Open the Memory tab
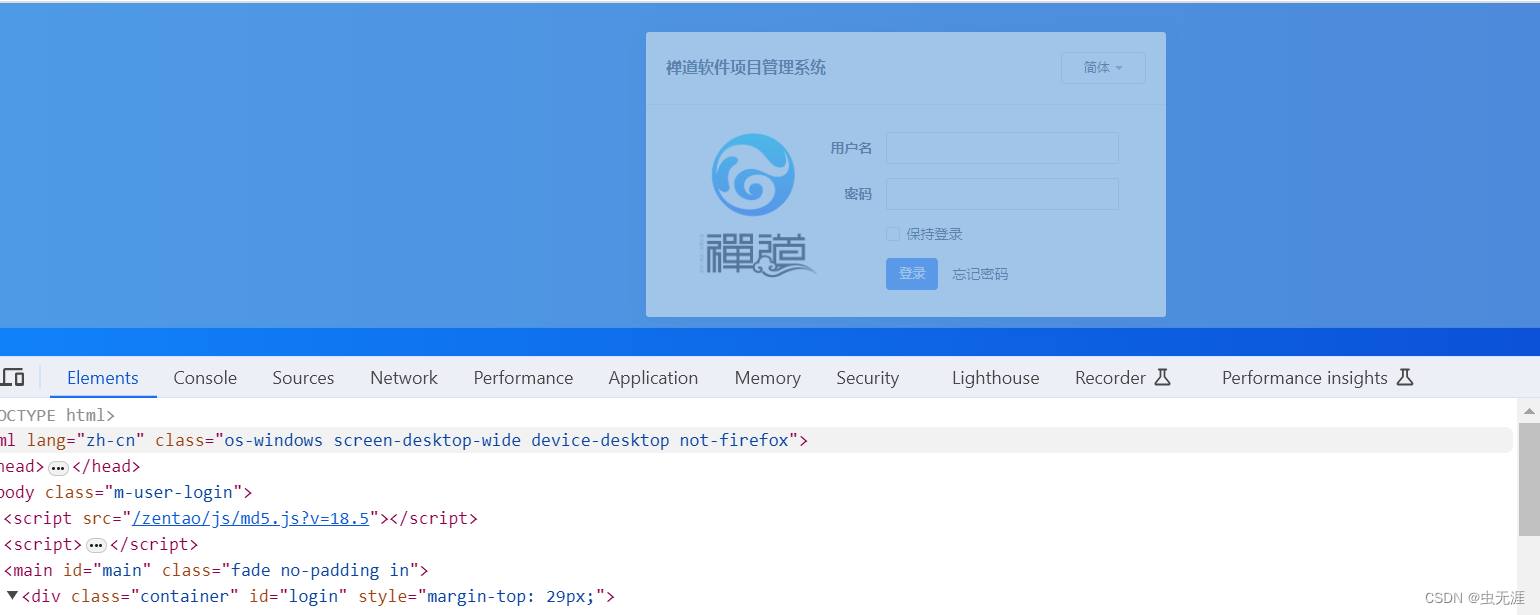 point(767,377)
